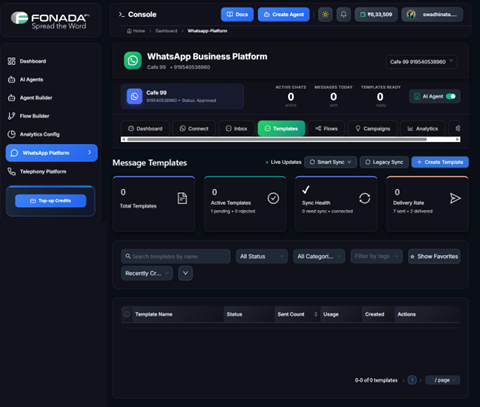Toggle the sort direction chevron button
Screen dimensions: 480x407
(x=185, y=273)
